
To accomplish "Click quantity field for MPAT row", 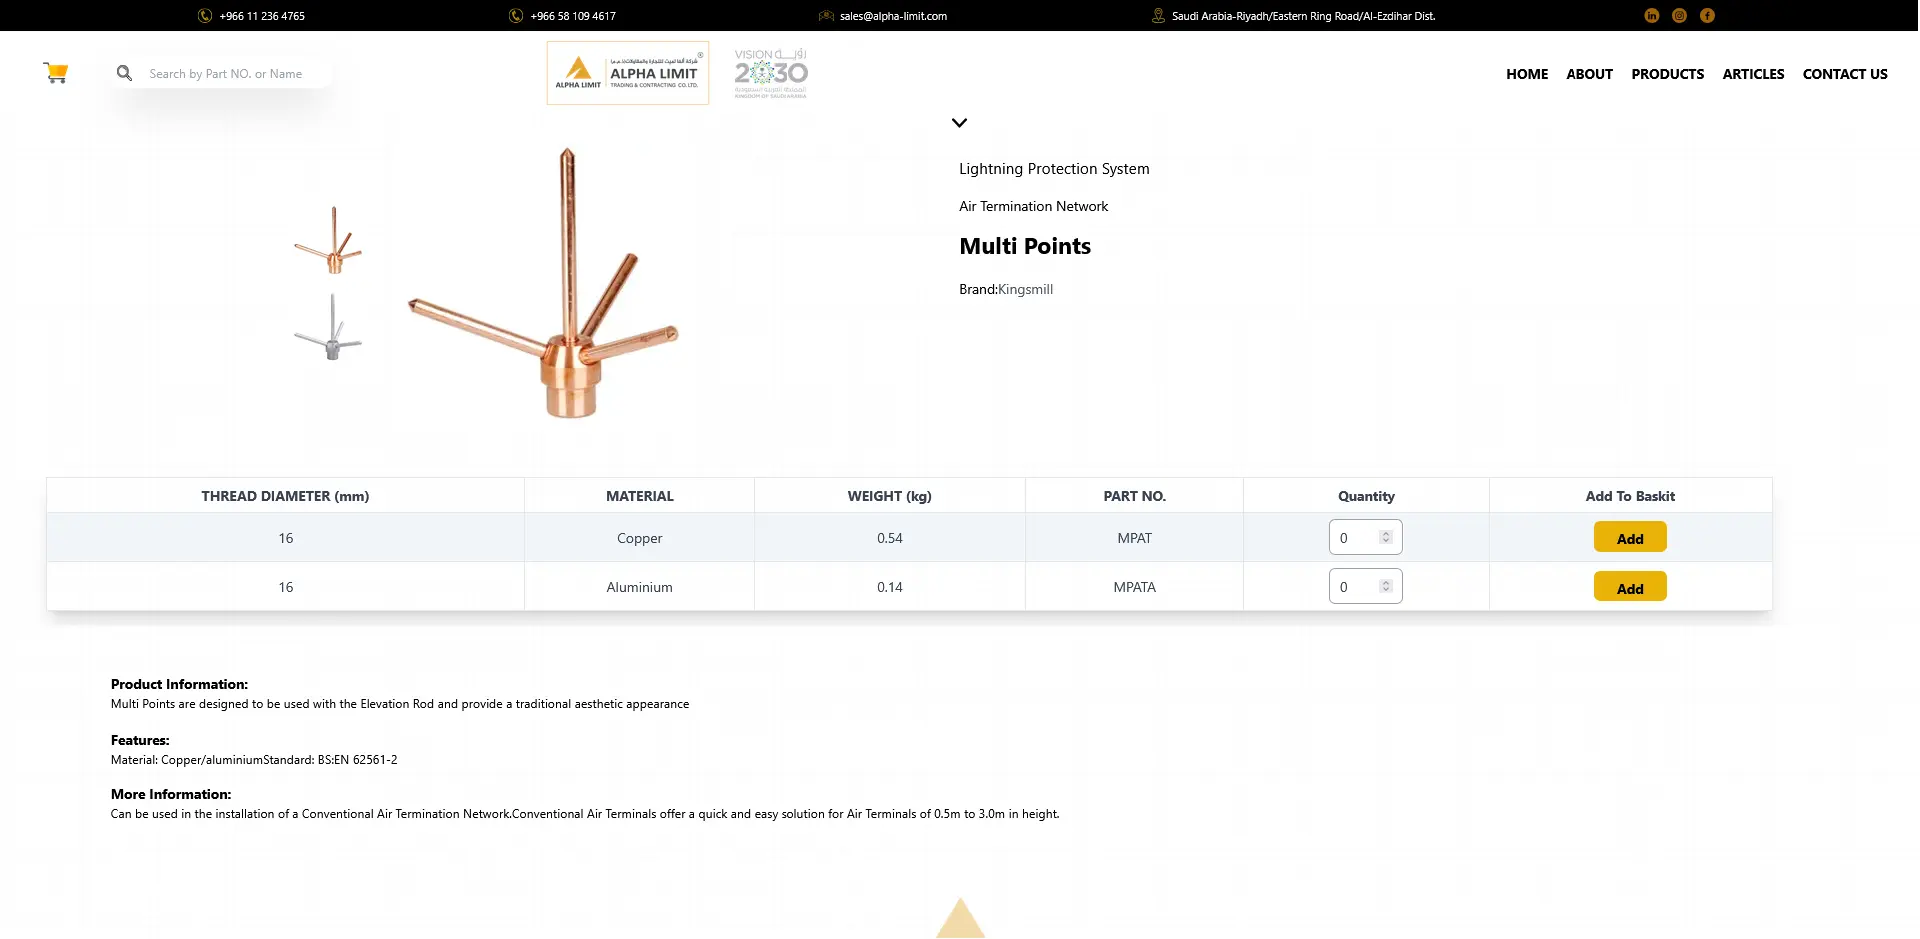I will tap(1365, 537).
